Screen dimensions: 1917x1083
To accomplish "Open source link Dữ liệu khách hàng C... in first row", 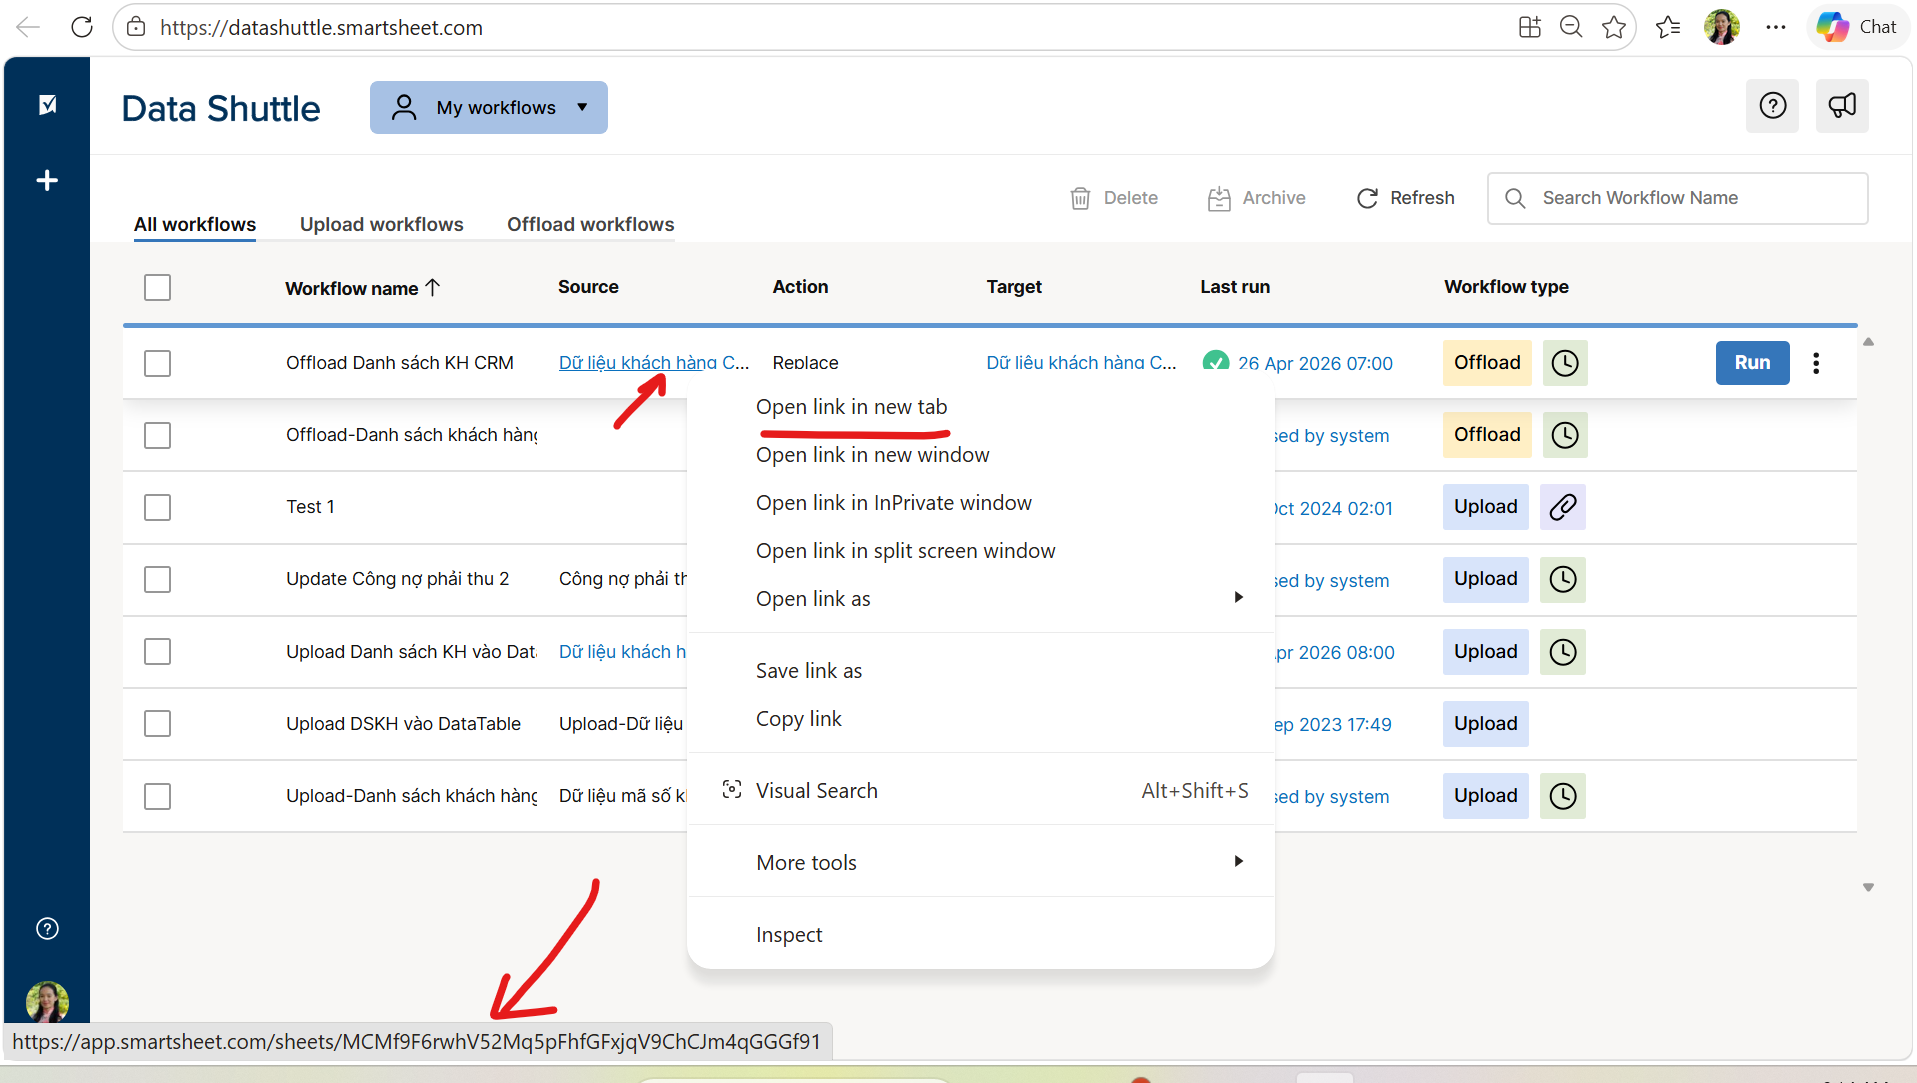I will (x=653, y=363).
